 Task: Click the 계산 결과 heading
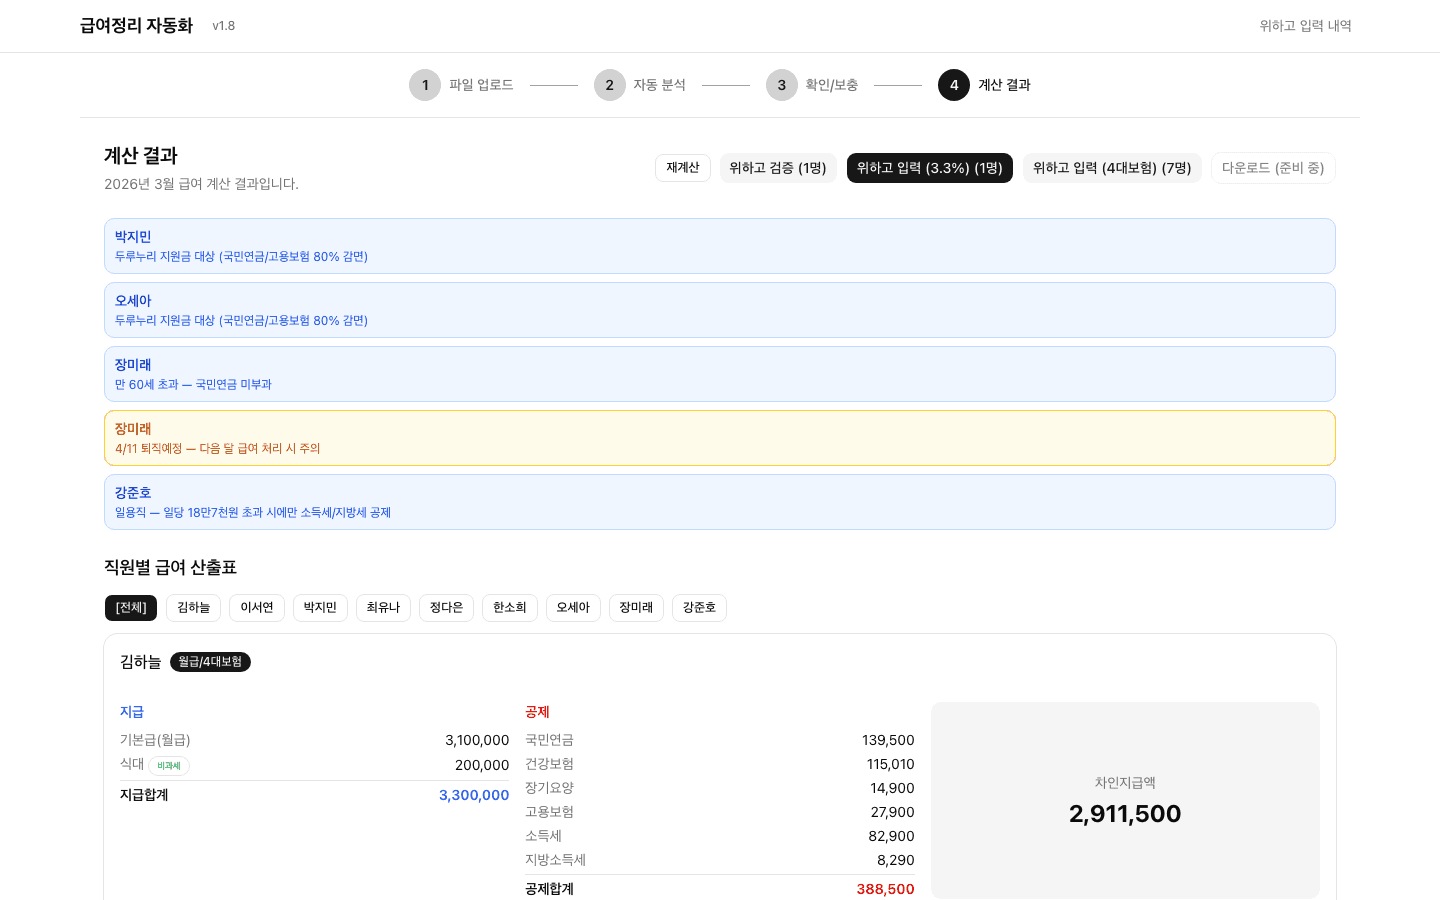coord(141,156)
